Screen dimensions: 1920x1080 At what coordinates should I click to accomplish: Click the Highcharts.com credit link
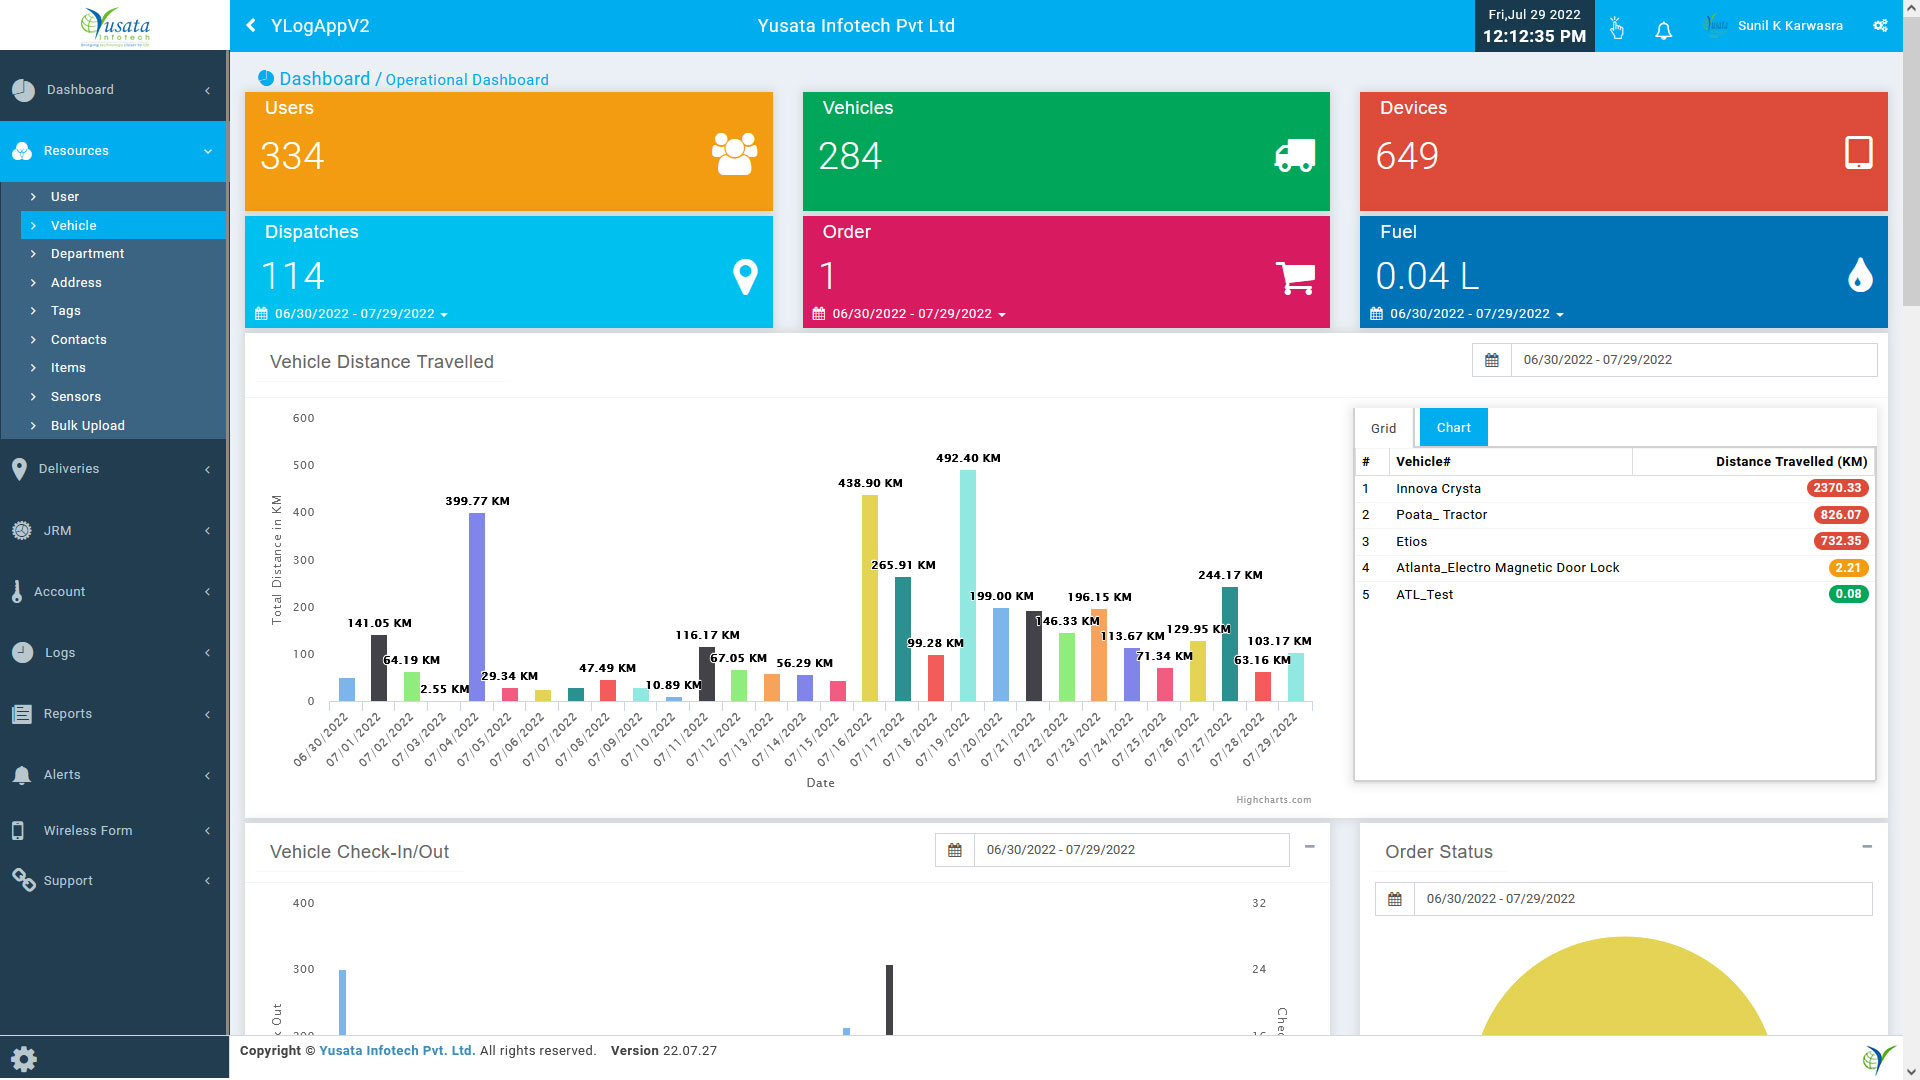[1273, 800]
